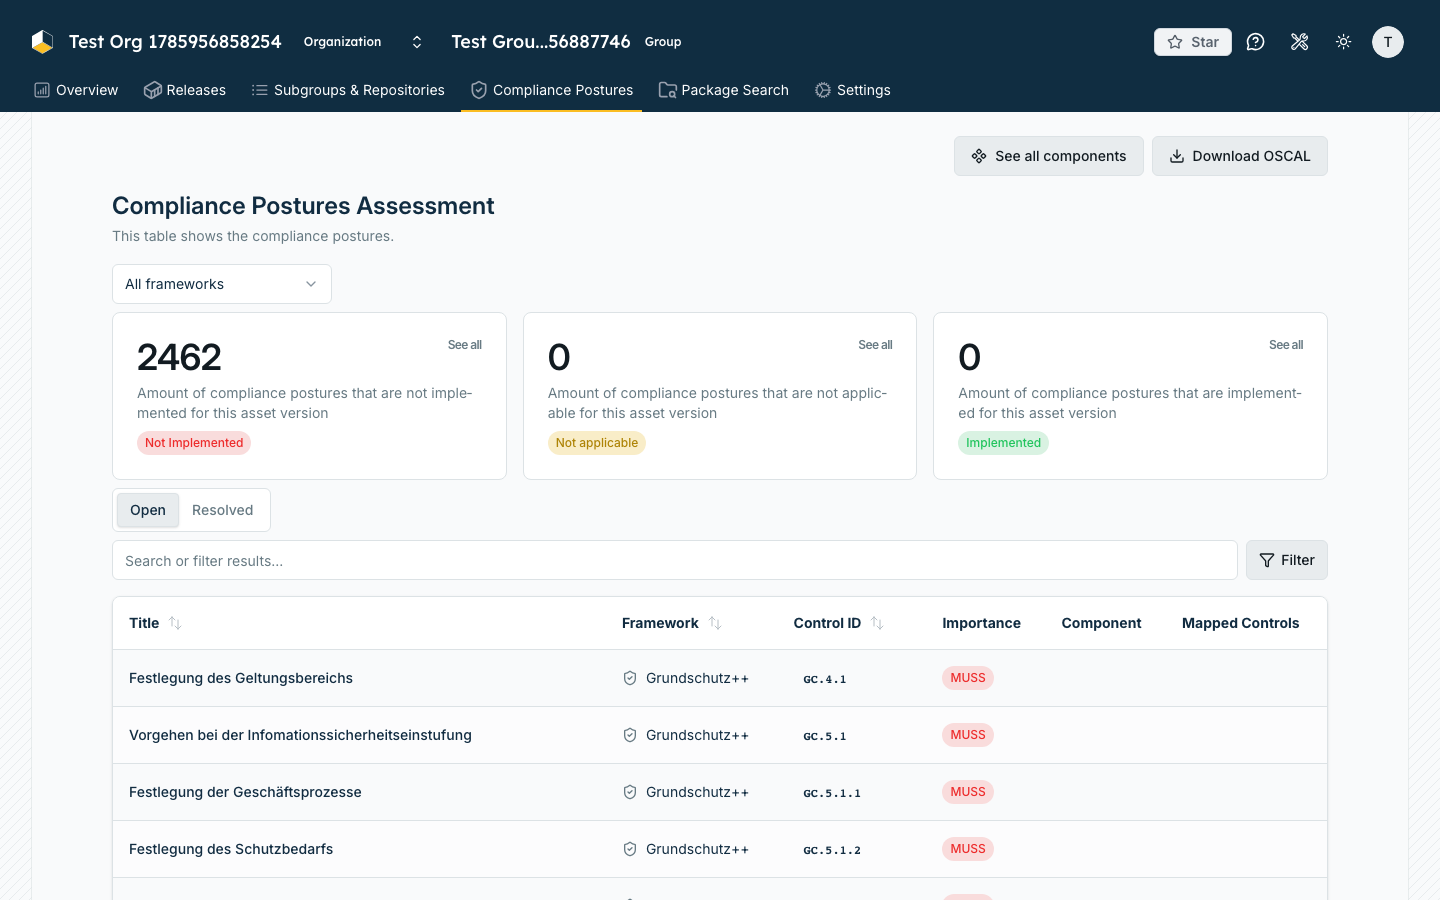
Task: Click the crossed tools icon in the header
Action: tap(1300, 42)
